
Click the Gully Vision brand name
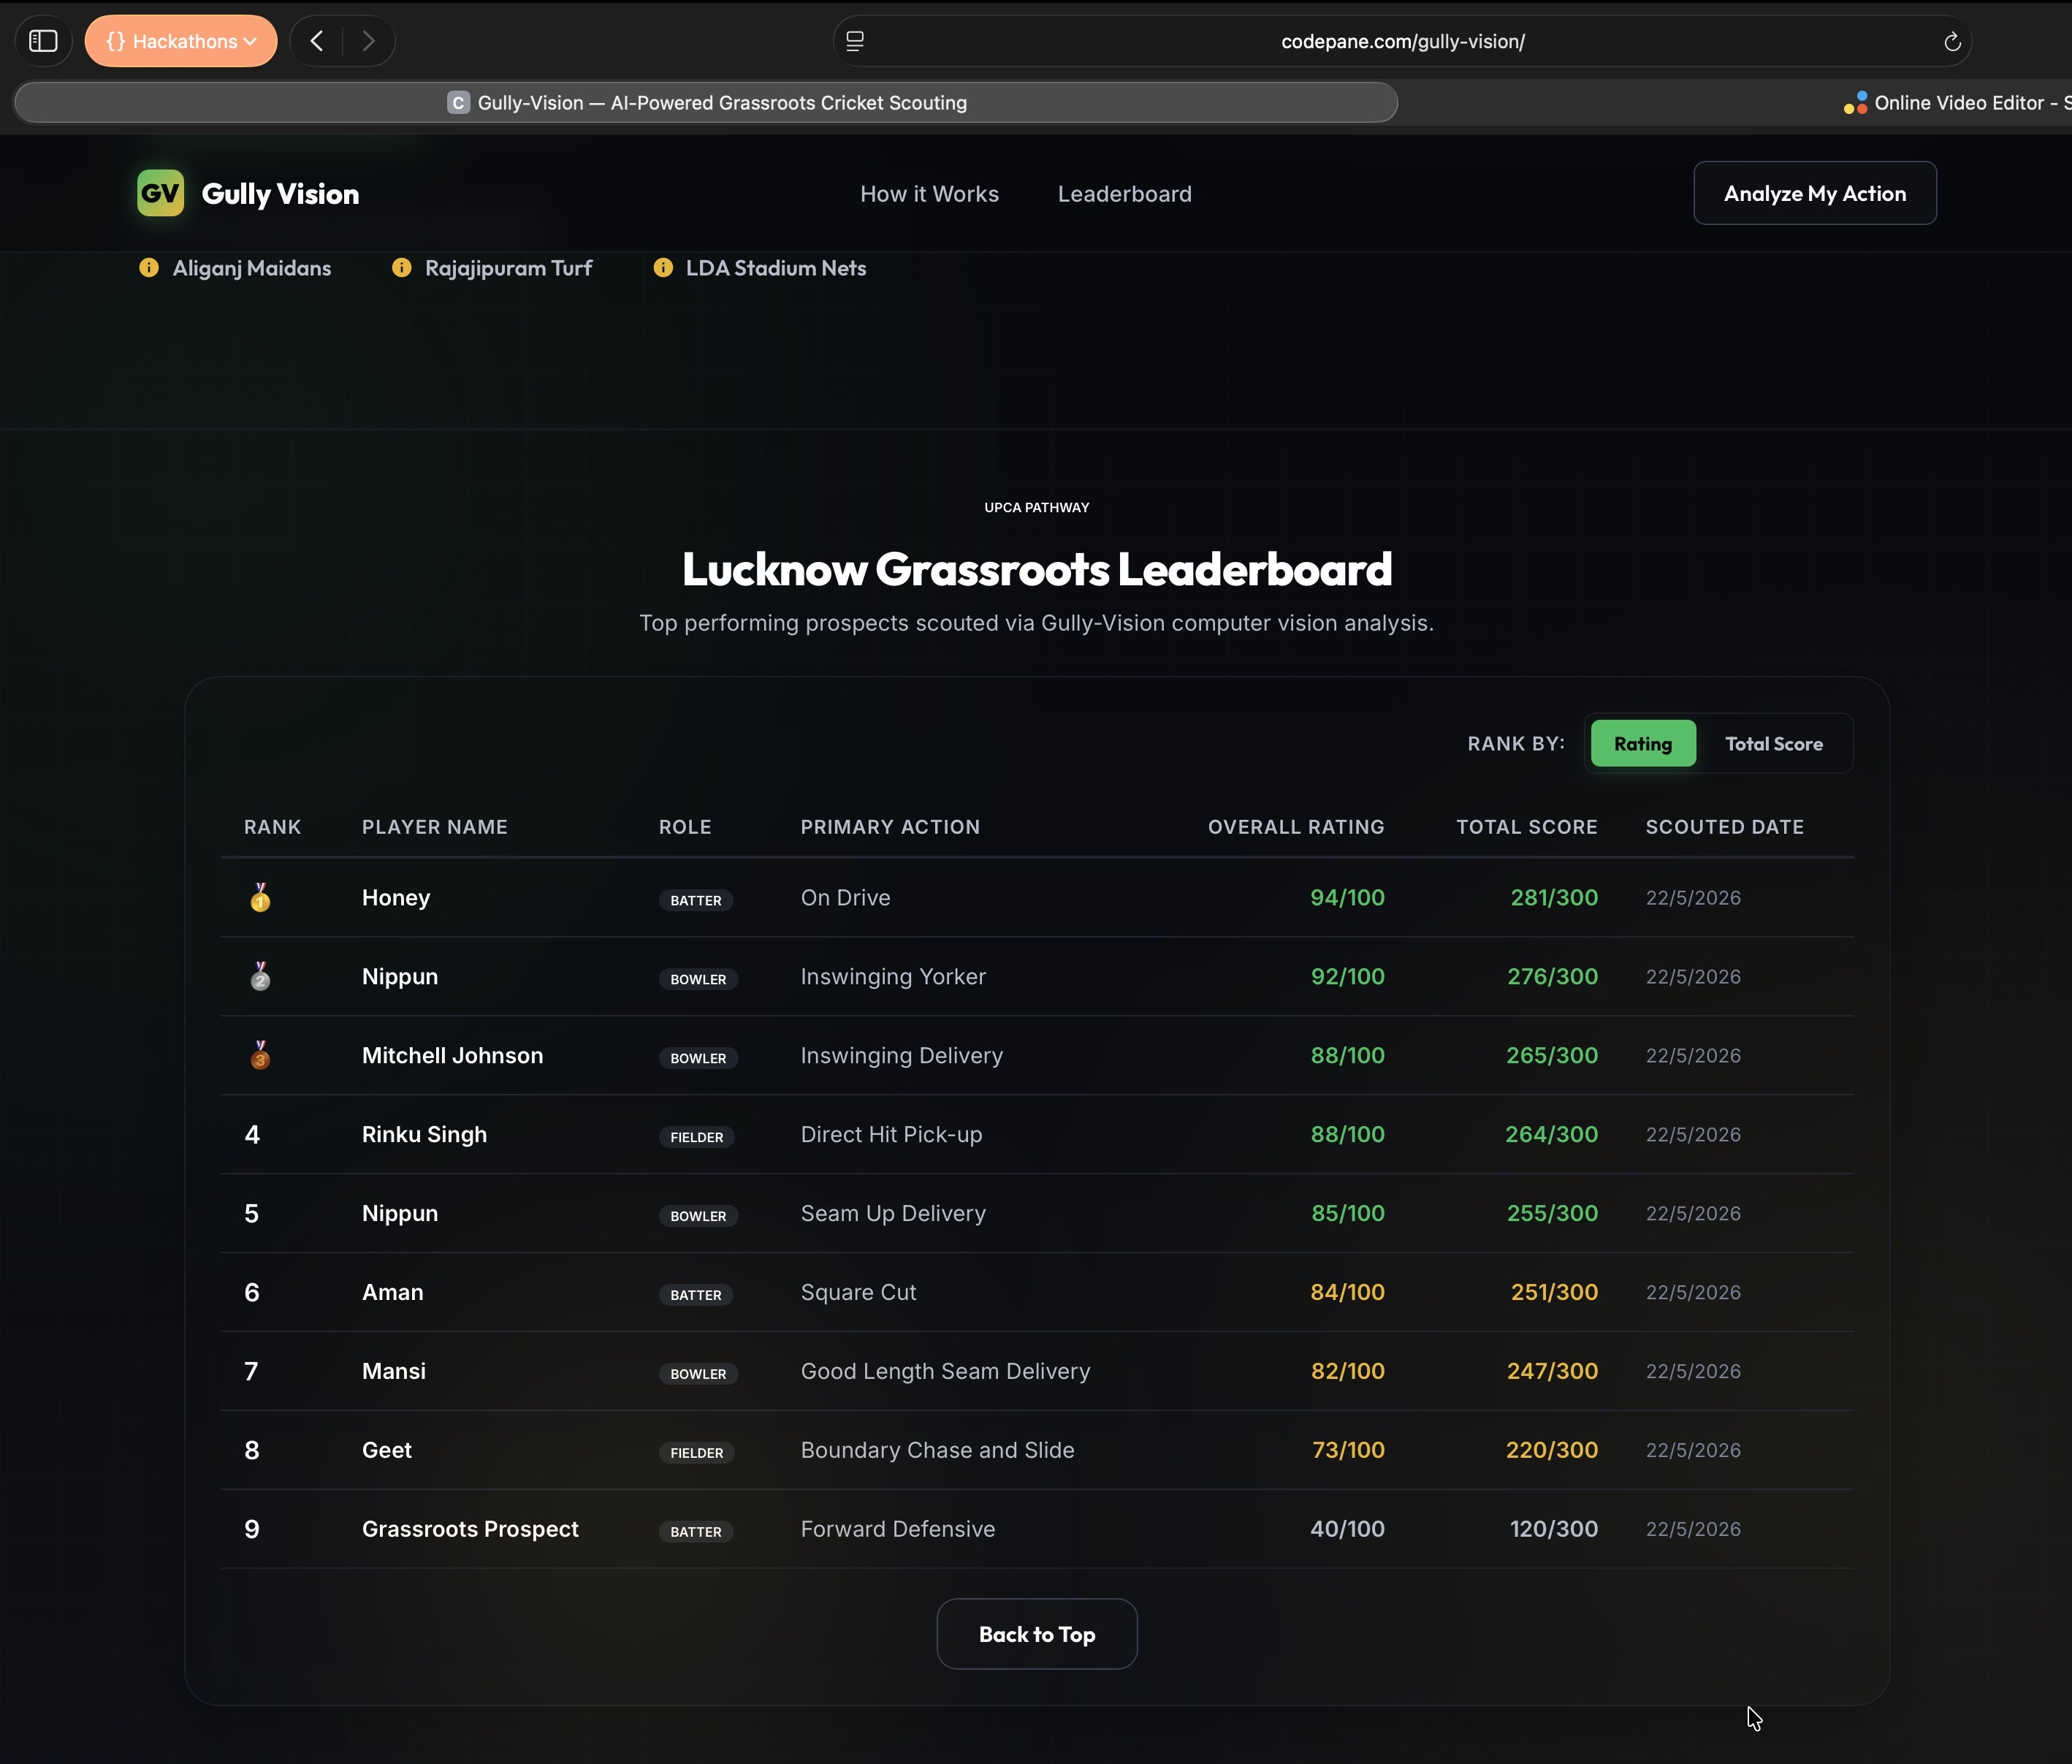[280, 194]
